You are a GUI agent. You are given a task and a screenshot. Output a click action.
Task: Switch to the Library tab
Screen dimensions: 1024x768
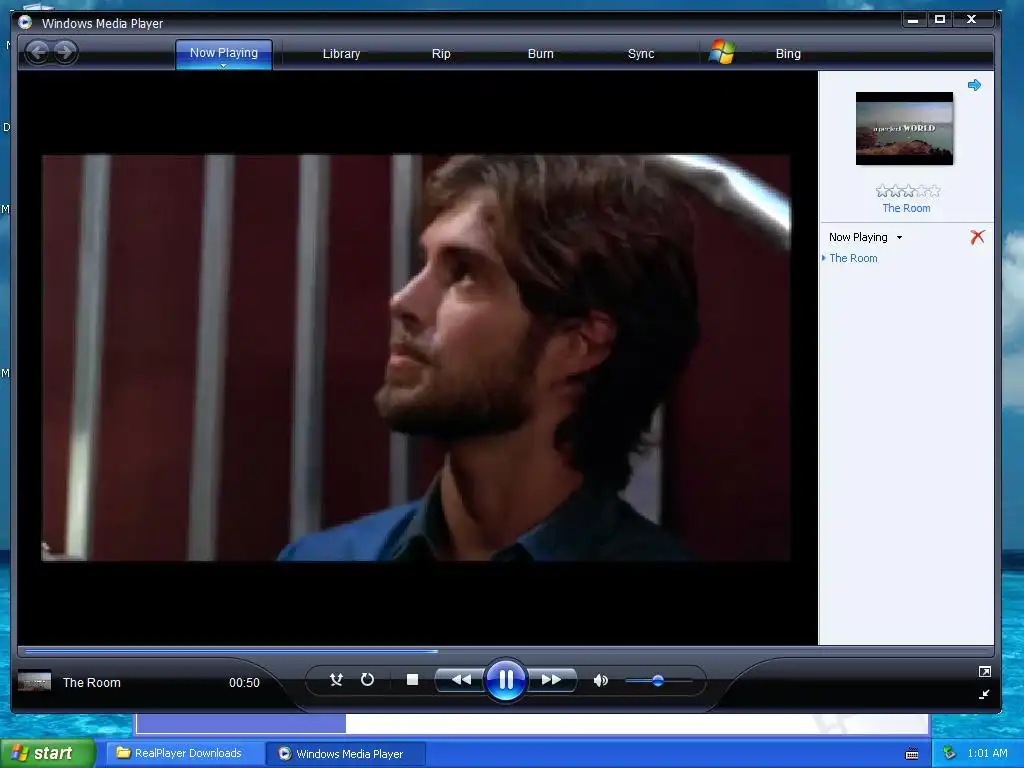coord(341,54)
